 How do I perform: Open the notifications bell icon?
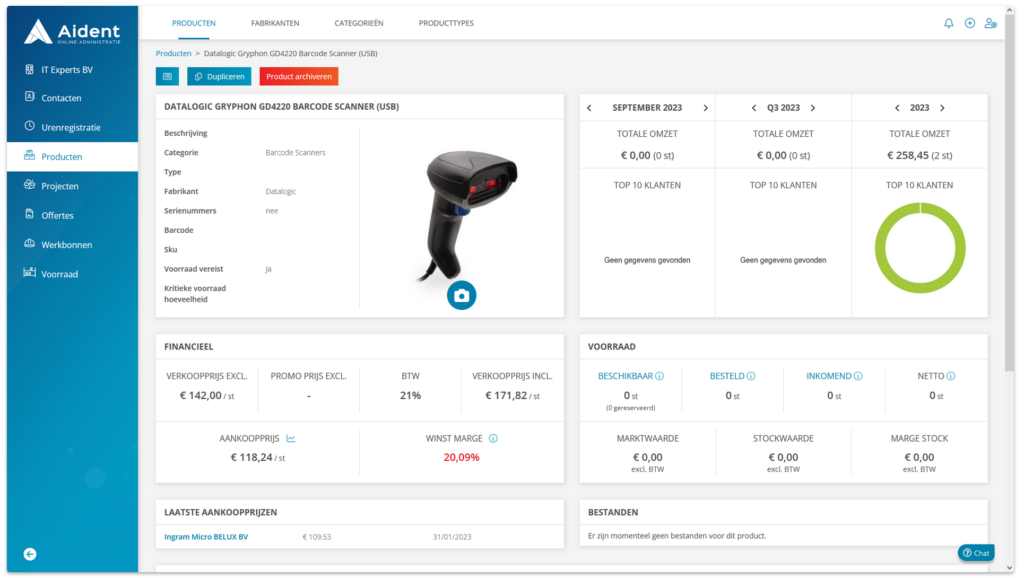(x=948, y=24)
